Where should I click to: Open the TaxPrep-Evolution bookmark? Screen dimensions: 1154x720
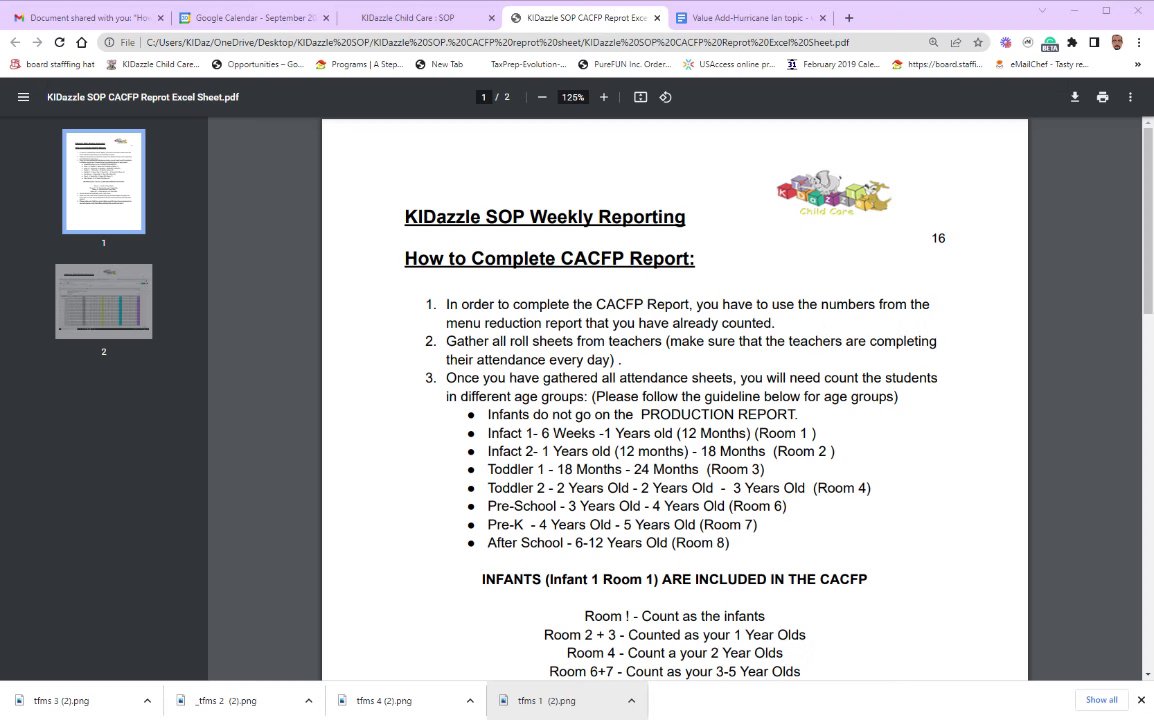[528, 65]
